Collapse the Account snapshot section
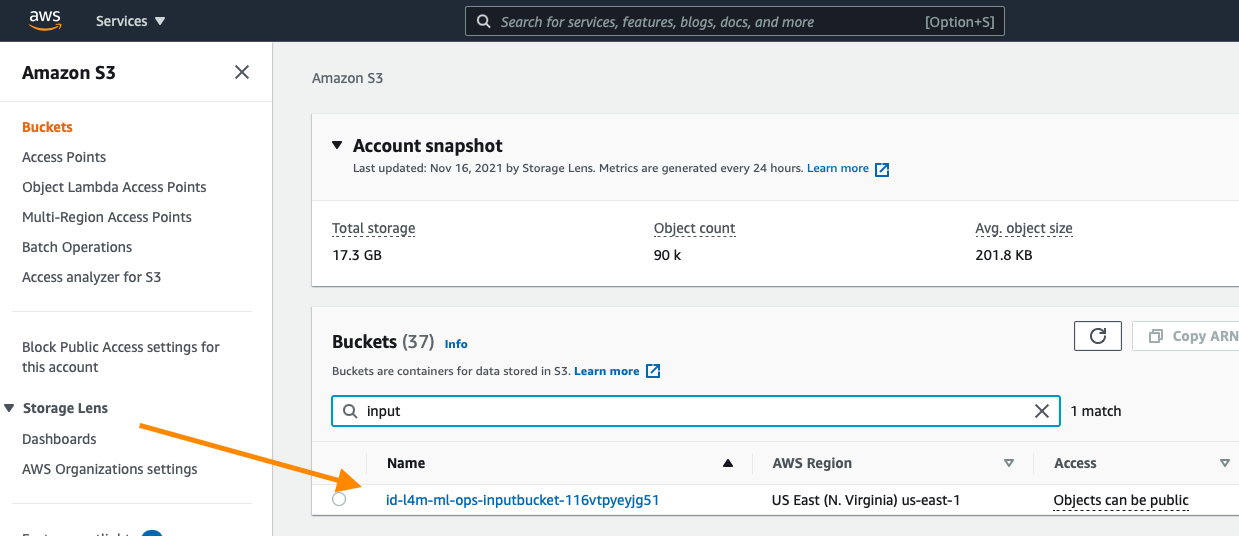Screen dimensions: 1239x536 point(337,145)
